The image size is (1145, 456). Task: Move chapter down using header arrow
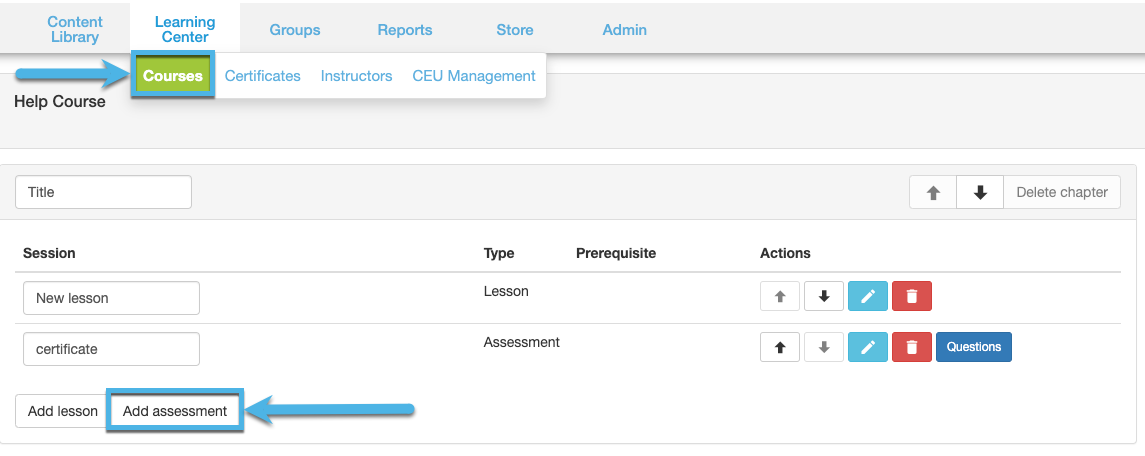point(980,193)
